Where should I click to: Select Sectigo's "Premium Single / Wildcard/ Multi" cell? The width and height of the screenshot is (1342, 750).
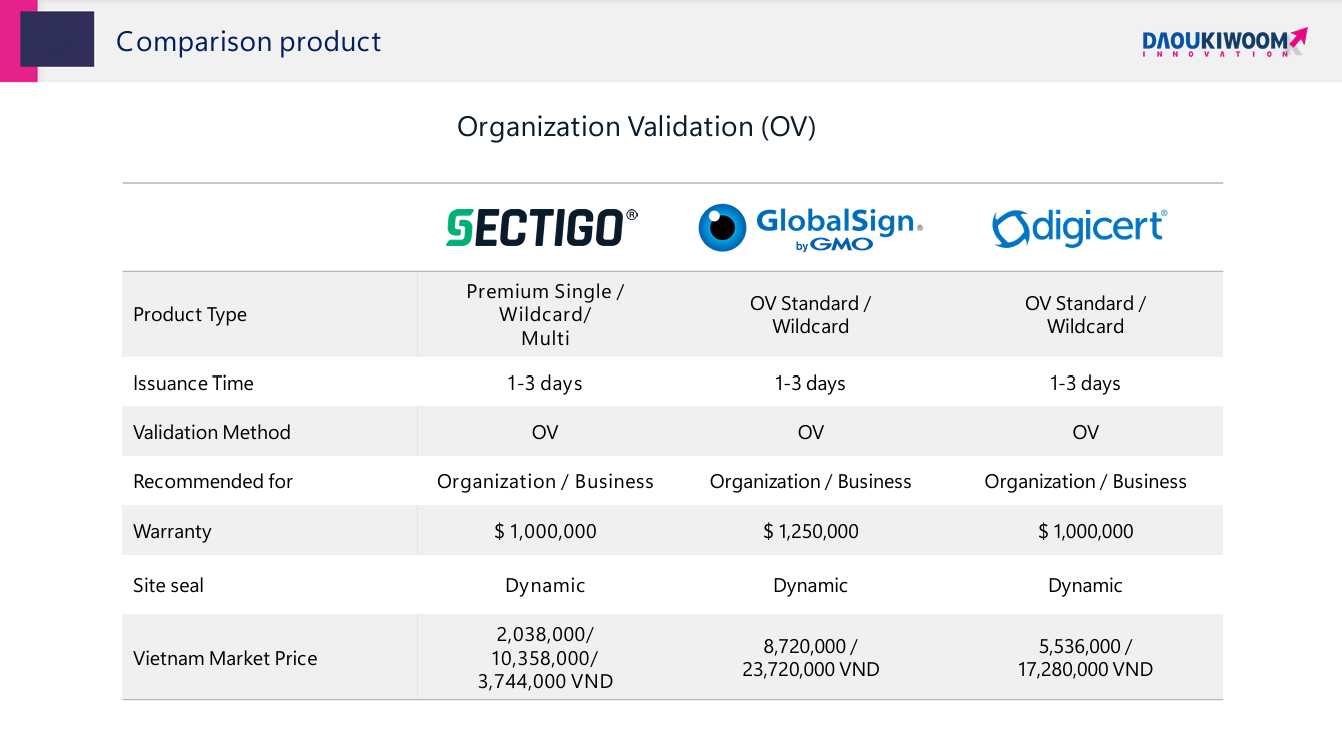(545, 315)
